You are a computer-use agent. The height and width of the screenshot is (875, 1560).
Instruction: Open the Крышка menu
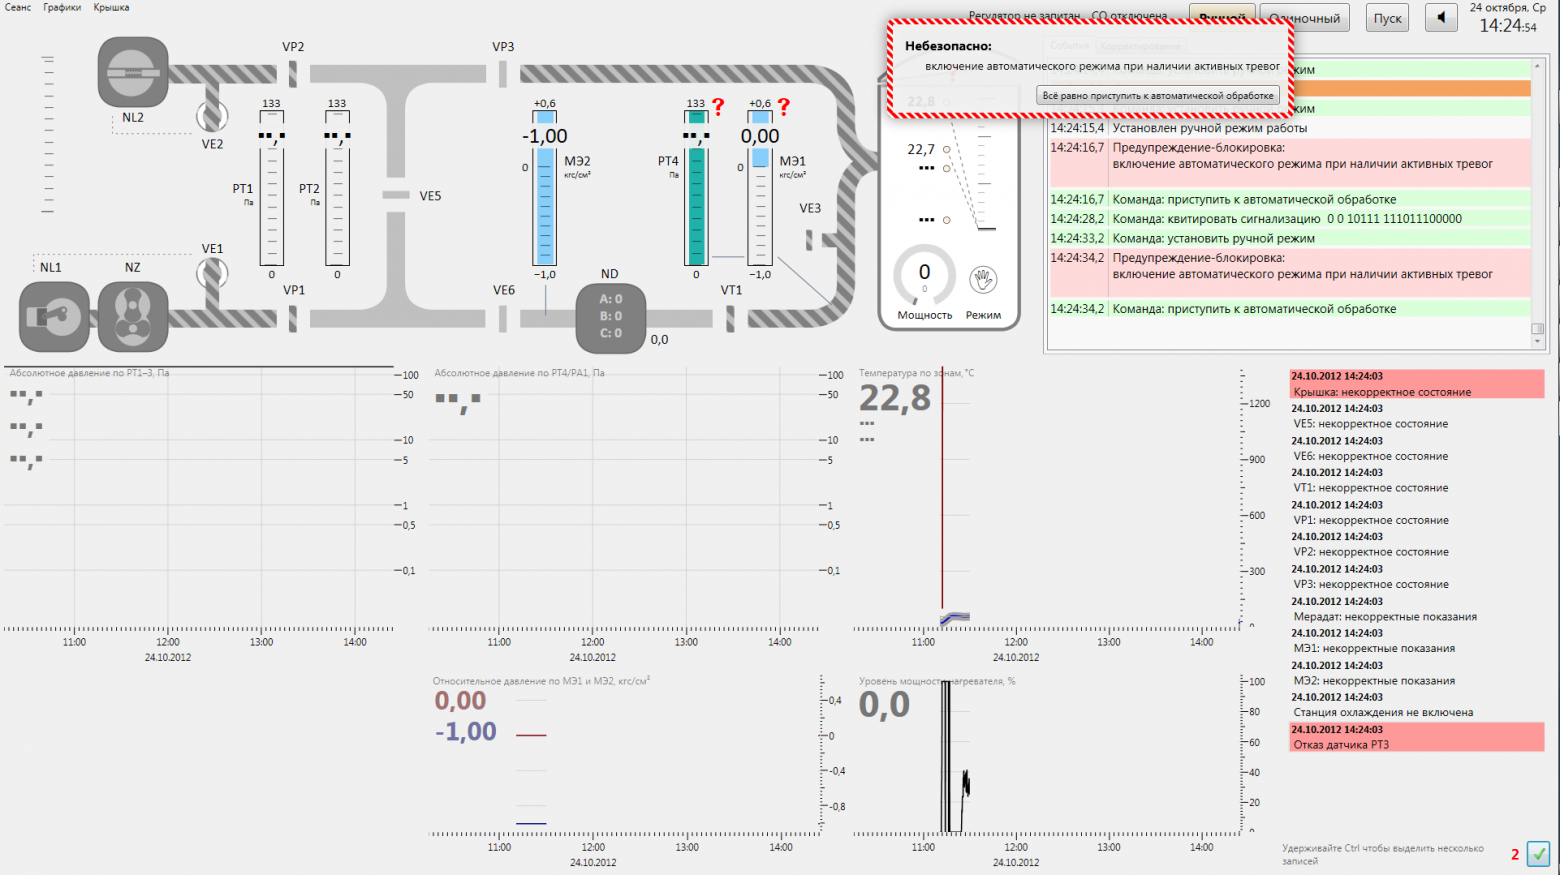(x=111, y=7)
